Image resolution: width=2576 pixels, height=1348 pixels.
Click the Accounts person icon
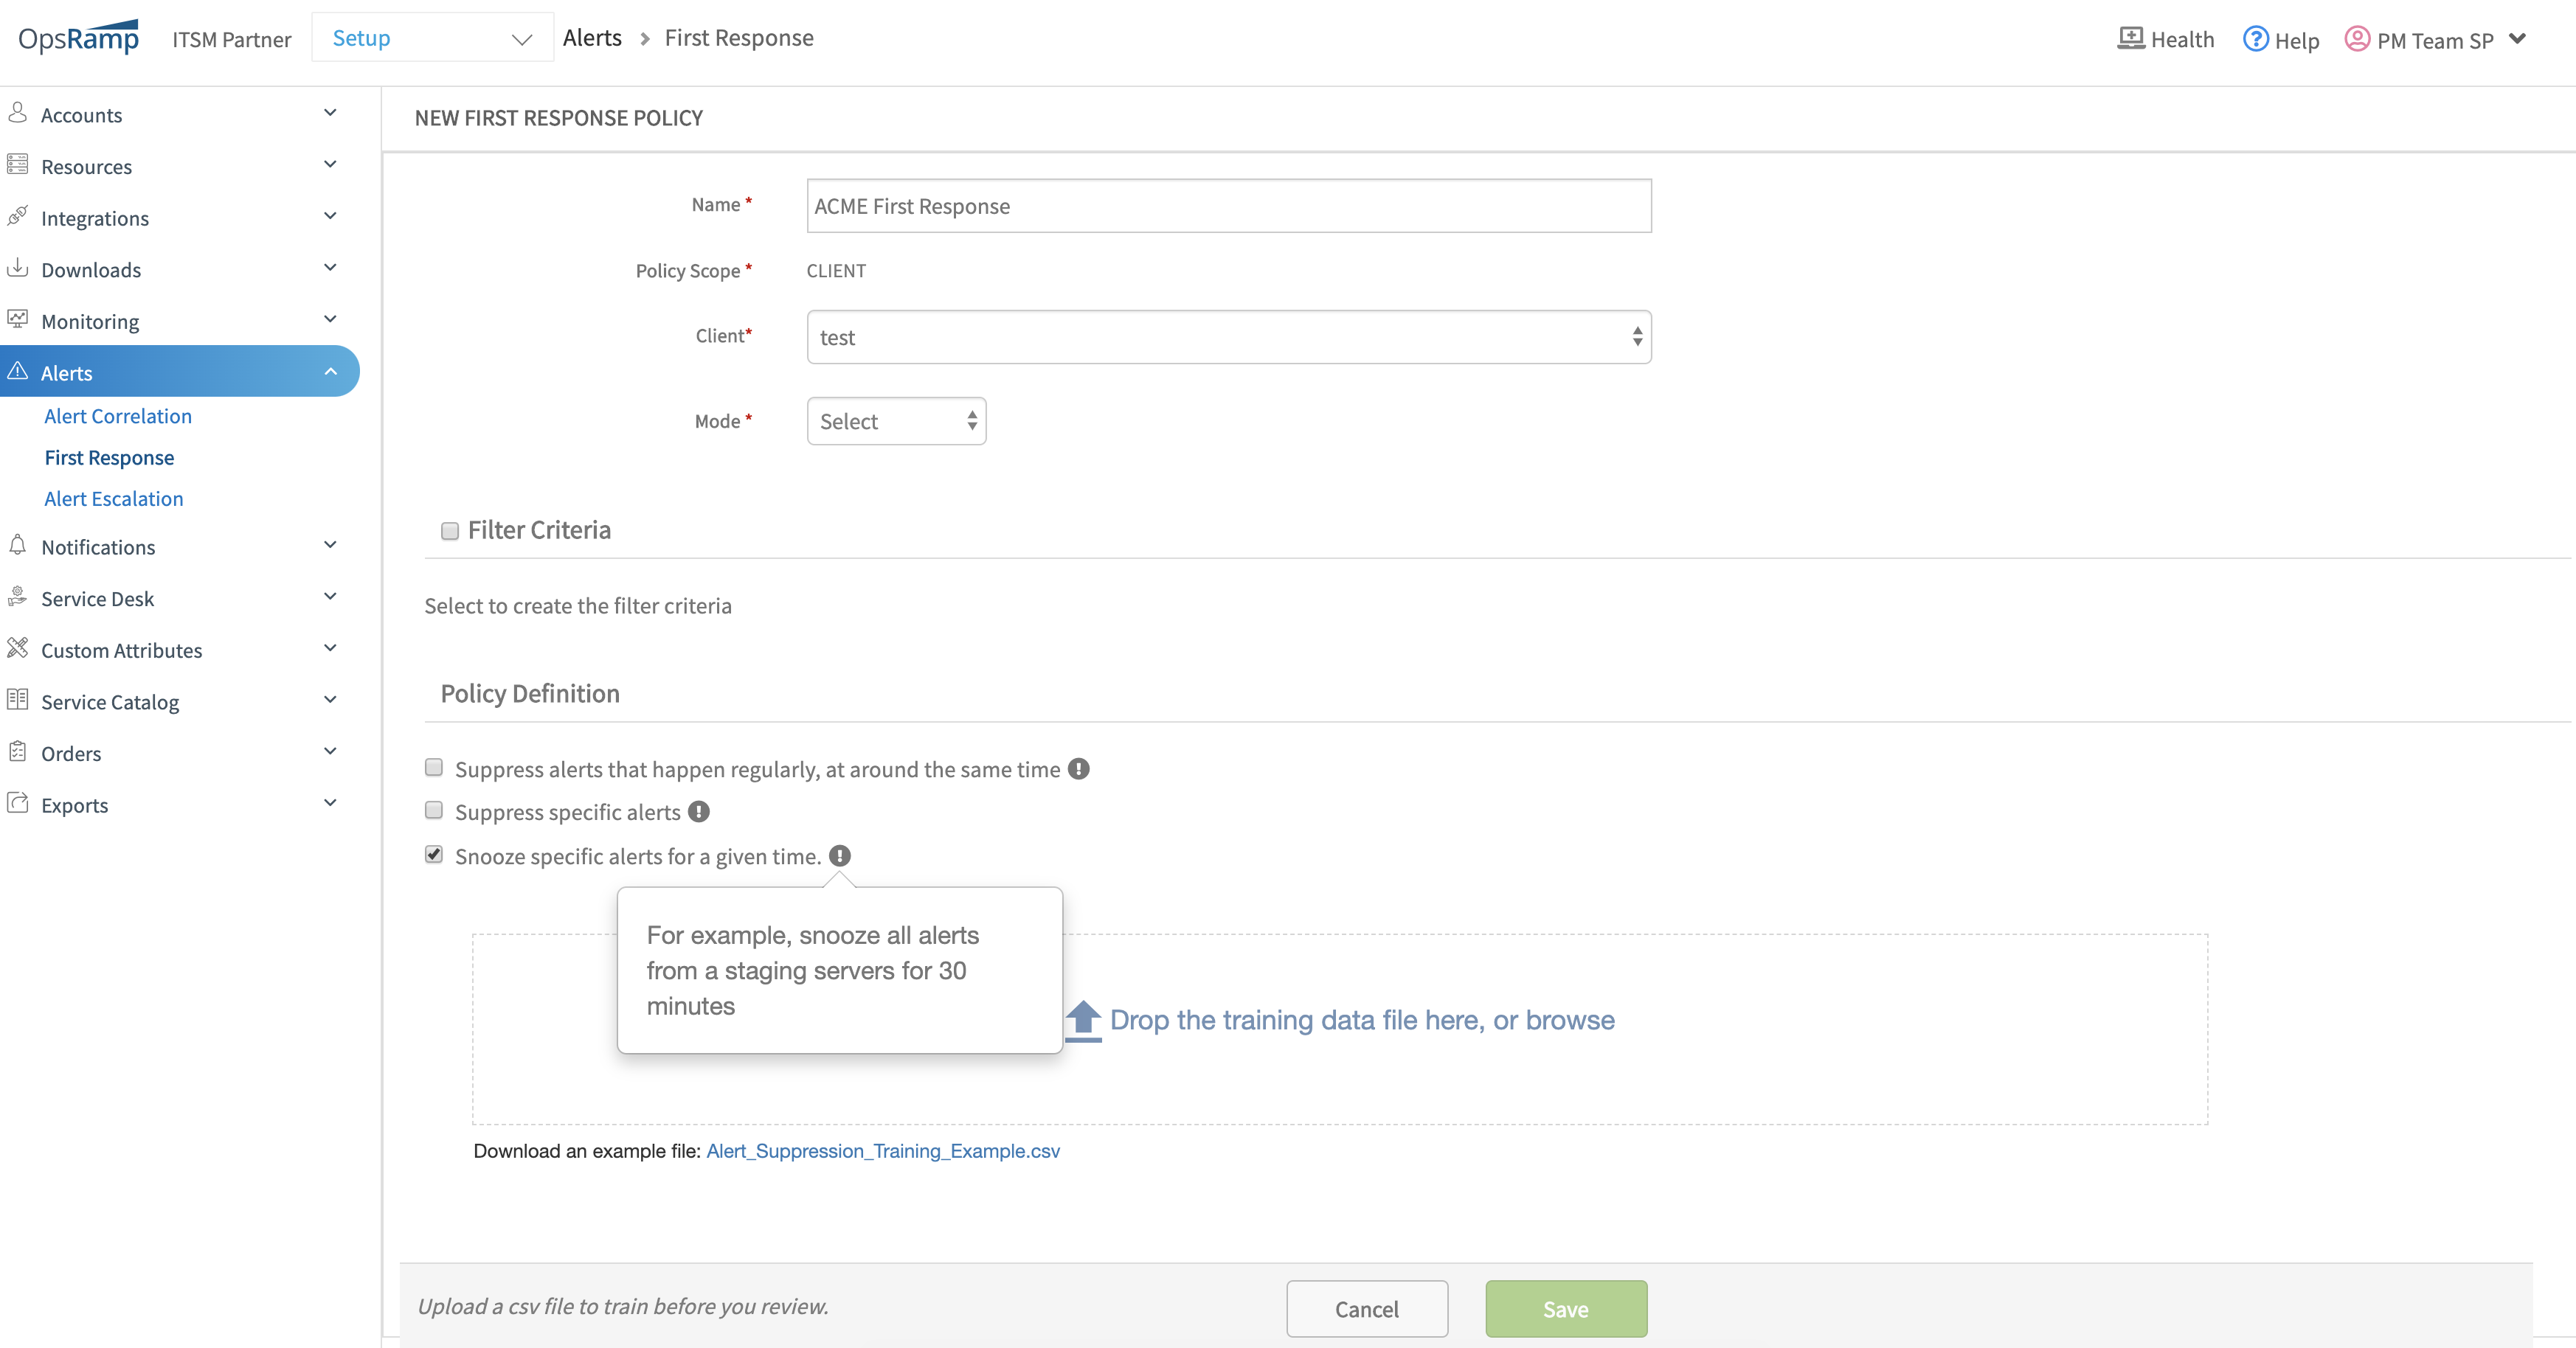coord(17,113)
